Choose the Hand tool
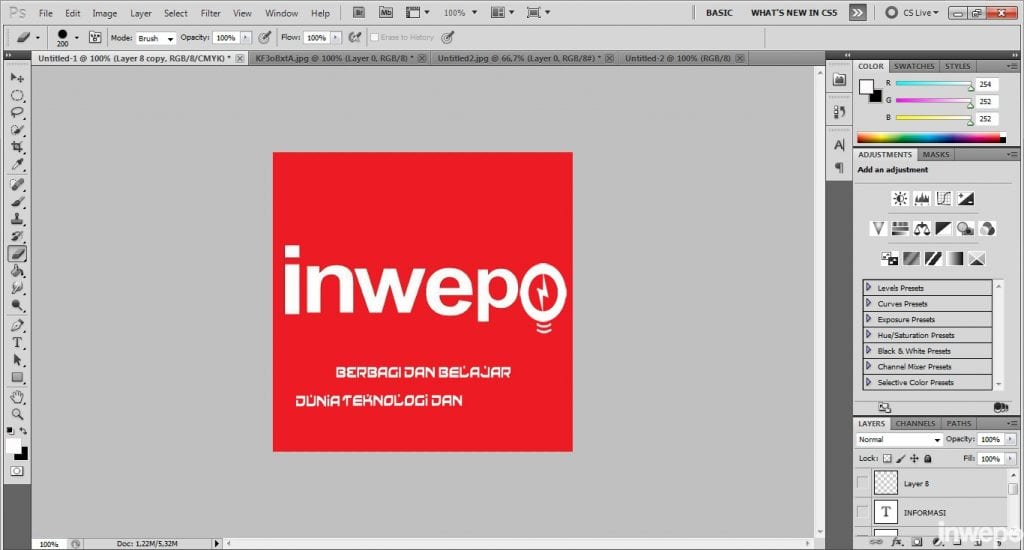This screenshot has width=1024, height=550. point(17,397)
